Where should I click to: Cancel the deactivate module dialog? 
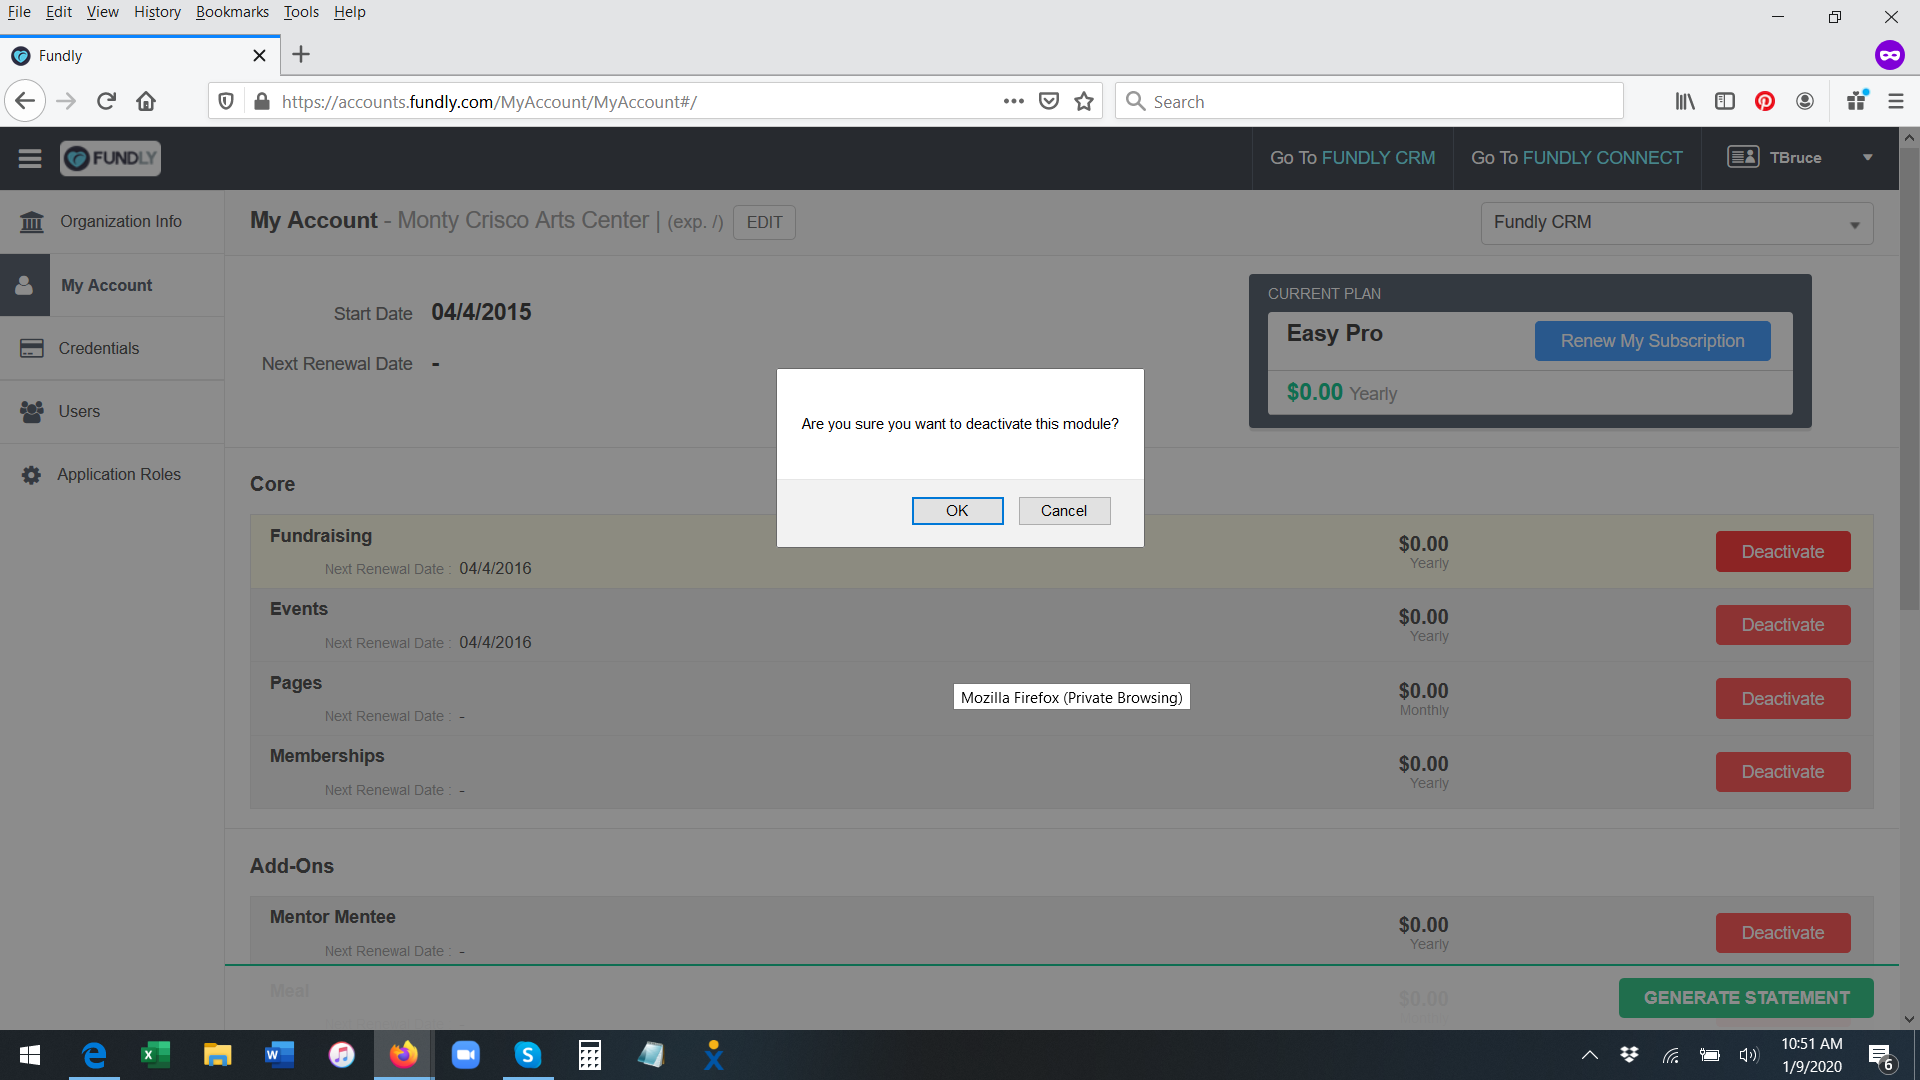tap(1064, 511)
